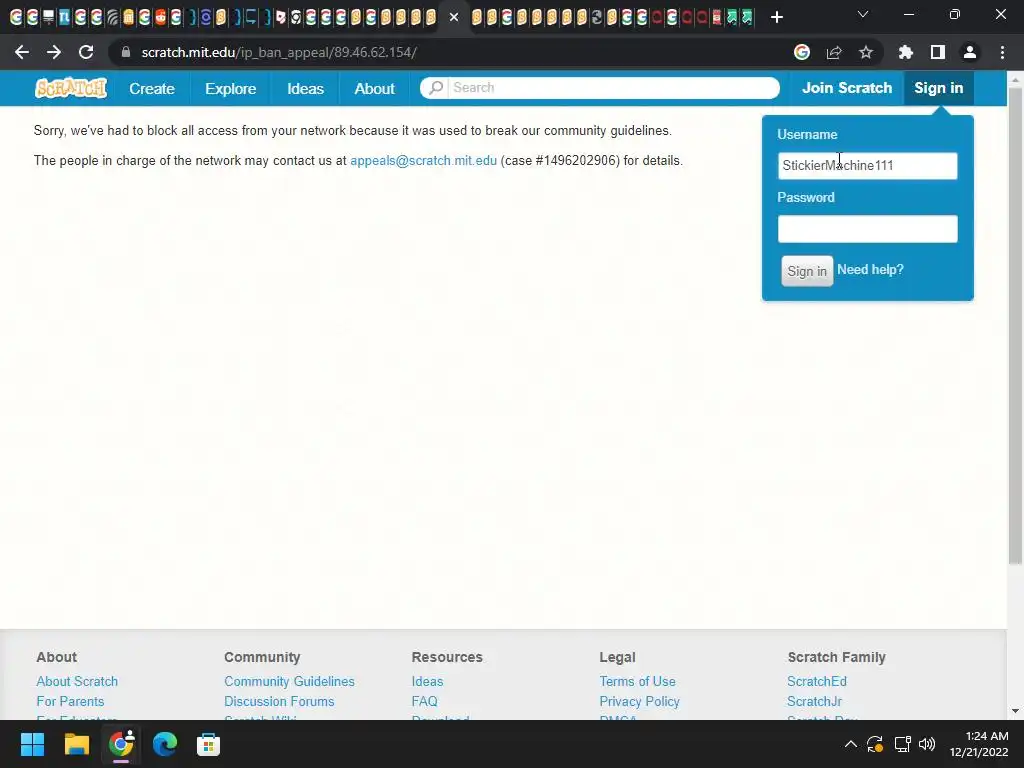This screenshot has width=1024, height=768.
Task: Reload the page
Action: [86, 52]
